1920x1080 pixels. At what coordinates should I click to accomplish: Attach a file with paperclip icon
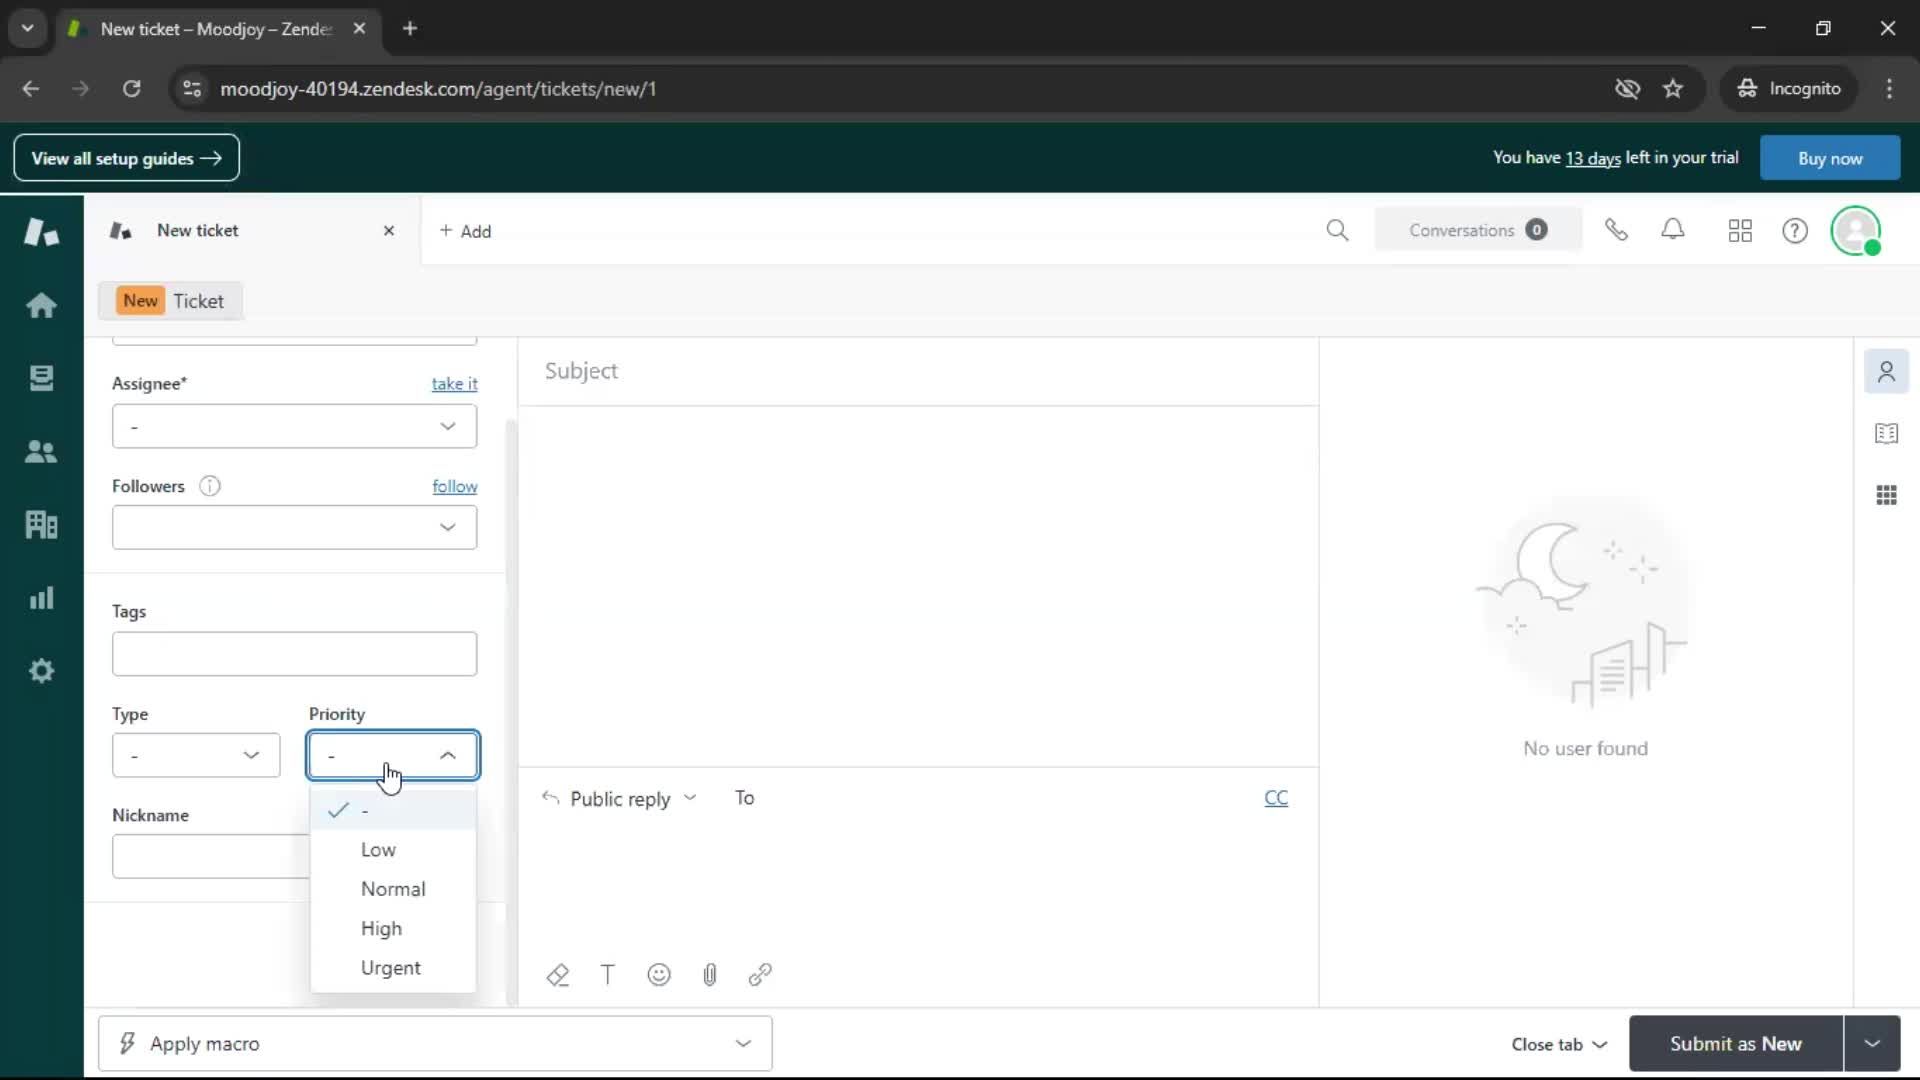710,975
